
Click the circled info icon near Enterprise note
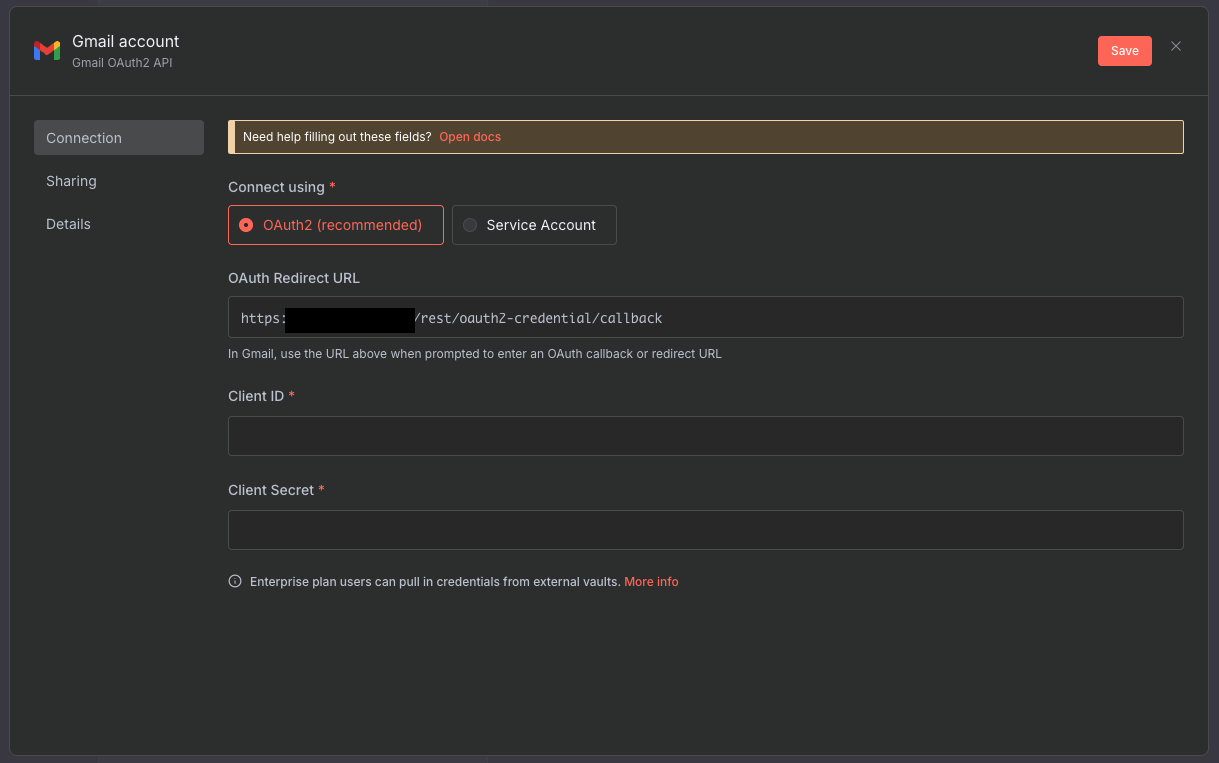click(234, 580)
